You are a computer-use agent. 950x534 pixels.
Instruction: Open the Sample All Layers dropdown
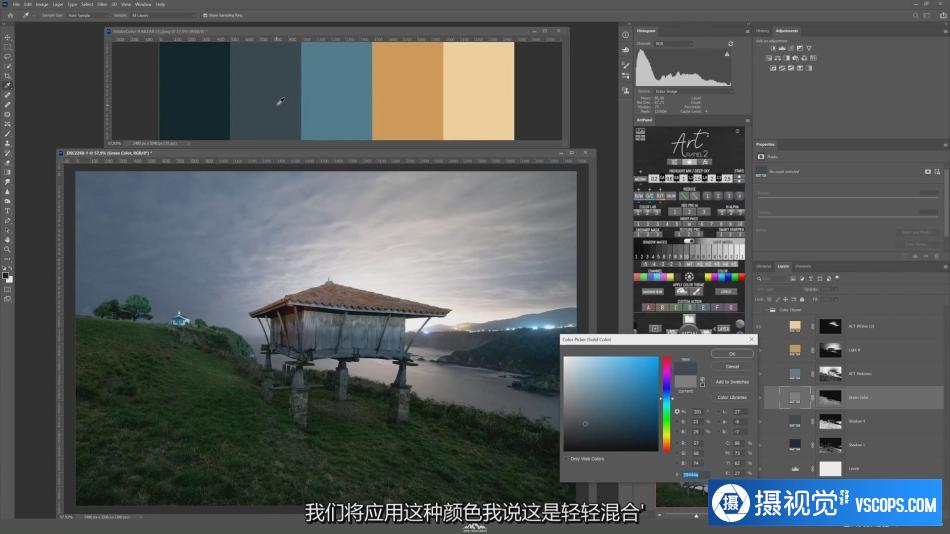[x=162, y=15]
